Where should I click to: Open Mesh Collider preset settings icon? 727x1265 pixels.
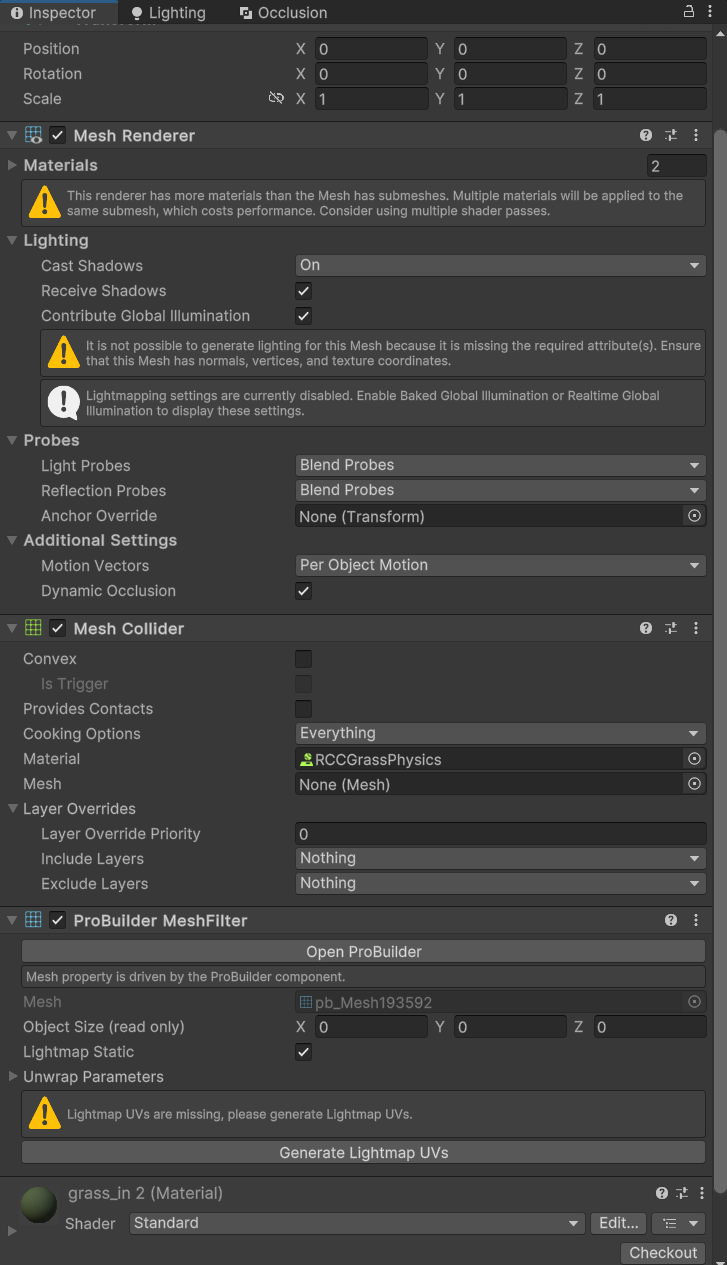click(671, 629)
